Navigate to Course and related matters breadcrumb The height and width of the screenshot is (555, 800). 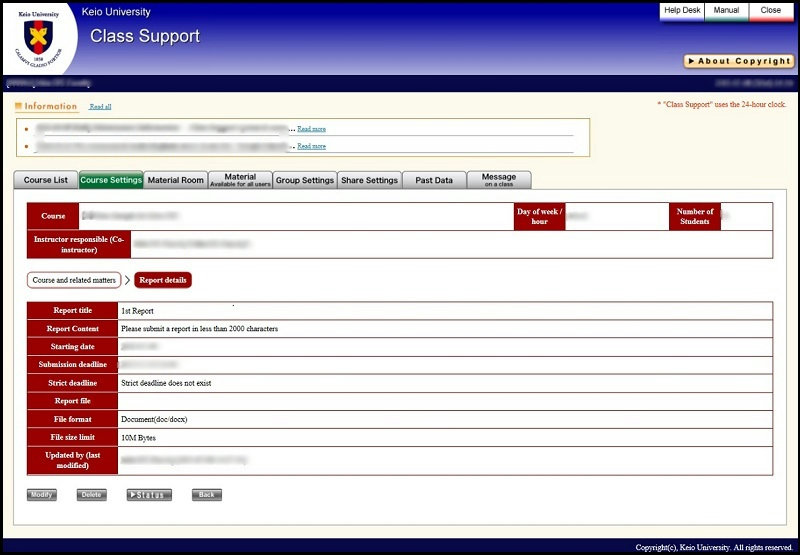tap(74, 280)
